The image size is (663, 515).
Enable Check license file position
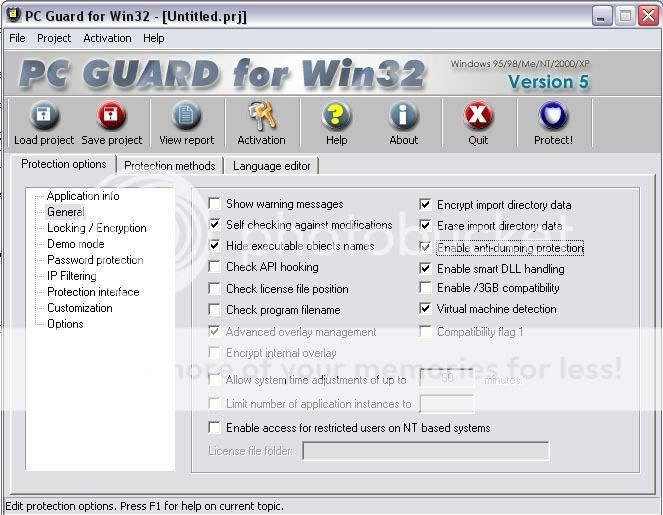coord(214,289)
